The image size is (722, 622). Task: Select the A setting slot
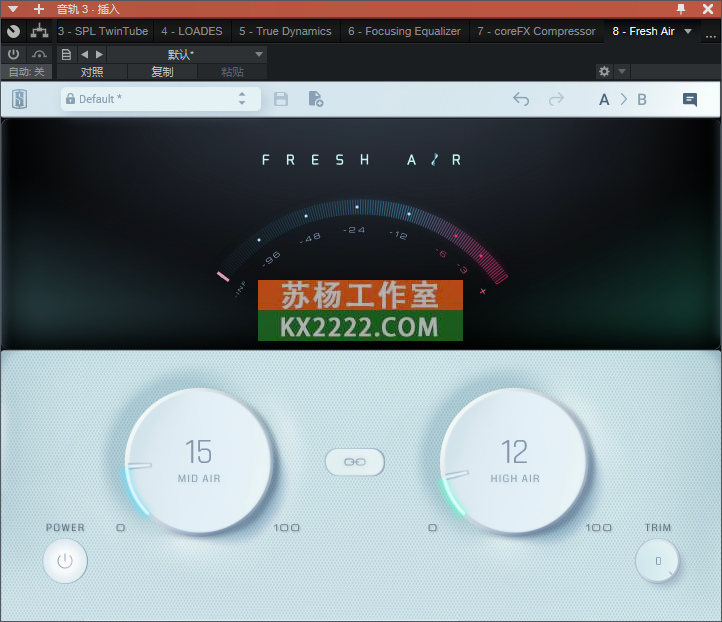(x=604, y=99)
